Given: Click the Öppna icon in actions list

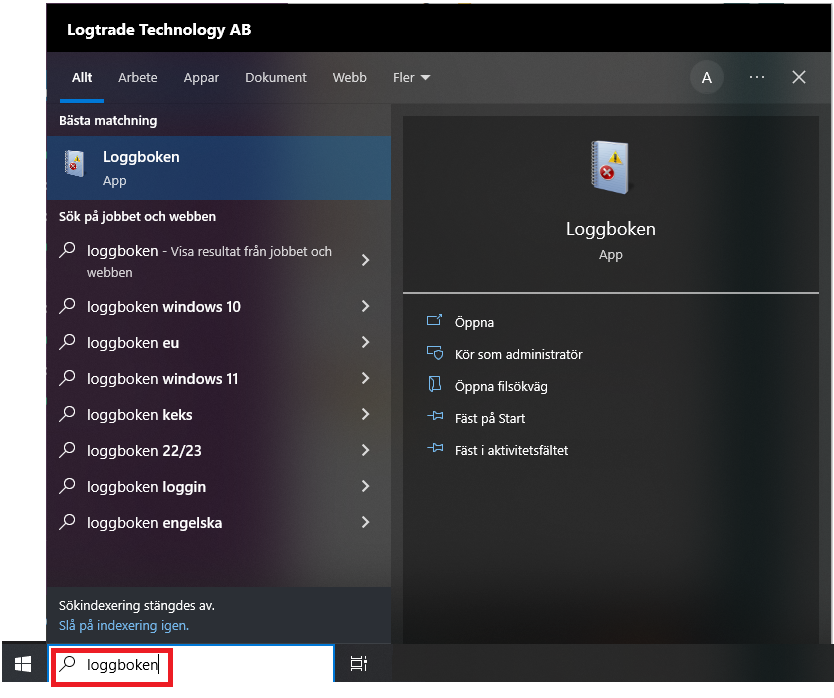Looking at the screenshot, I should pyautogui.click(x=434, y=320).
